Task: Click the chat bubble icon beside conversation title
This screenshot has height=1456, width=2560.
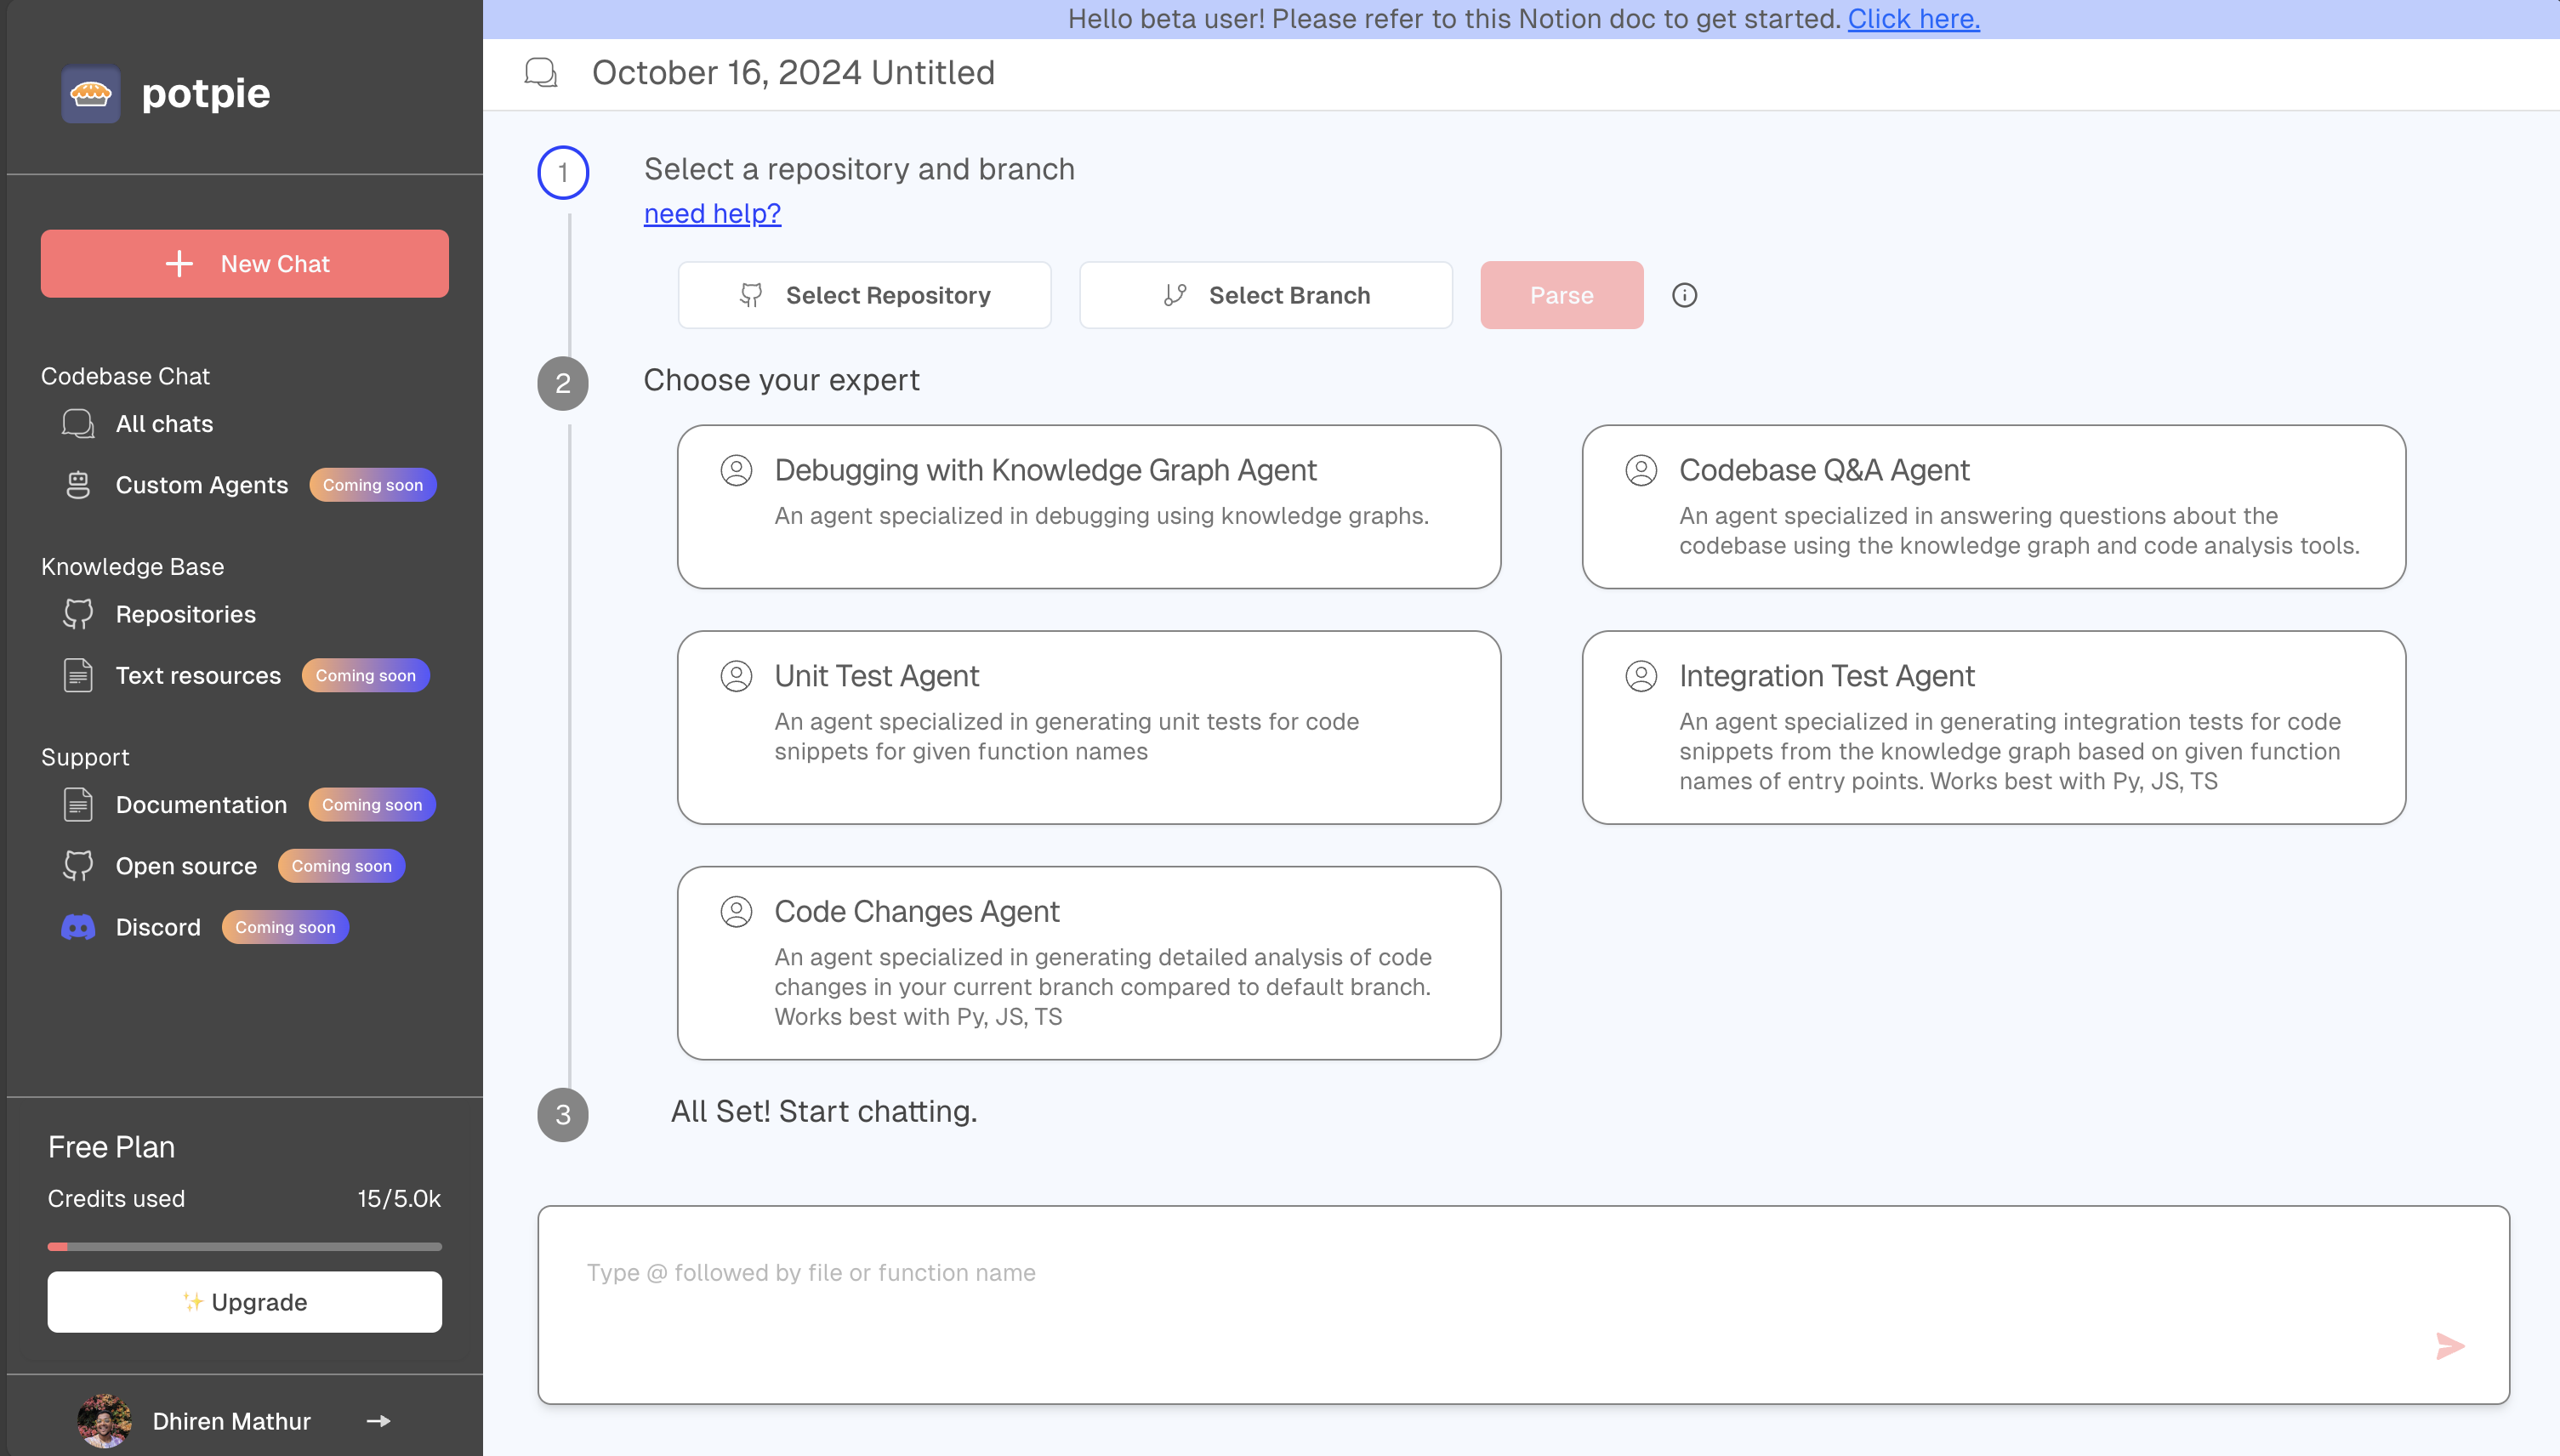Action: tap(541, 73)
